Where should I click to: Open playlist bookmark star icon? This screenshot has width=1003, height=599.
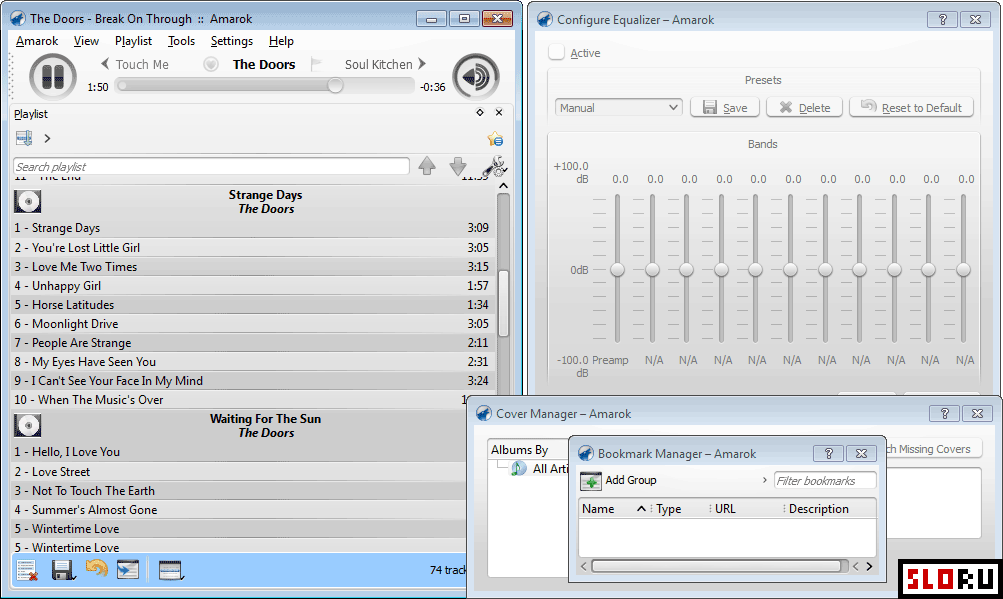495,139
